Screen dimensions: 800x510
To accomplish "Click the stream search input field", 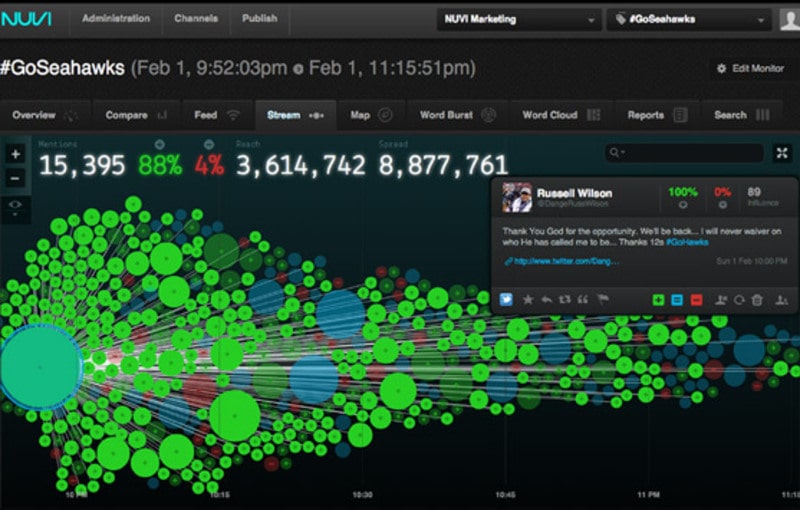I will click(684, 152).
